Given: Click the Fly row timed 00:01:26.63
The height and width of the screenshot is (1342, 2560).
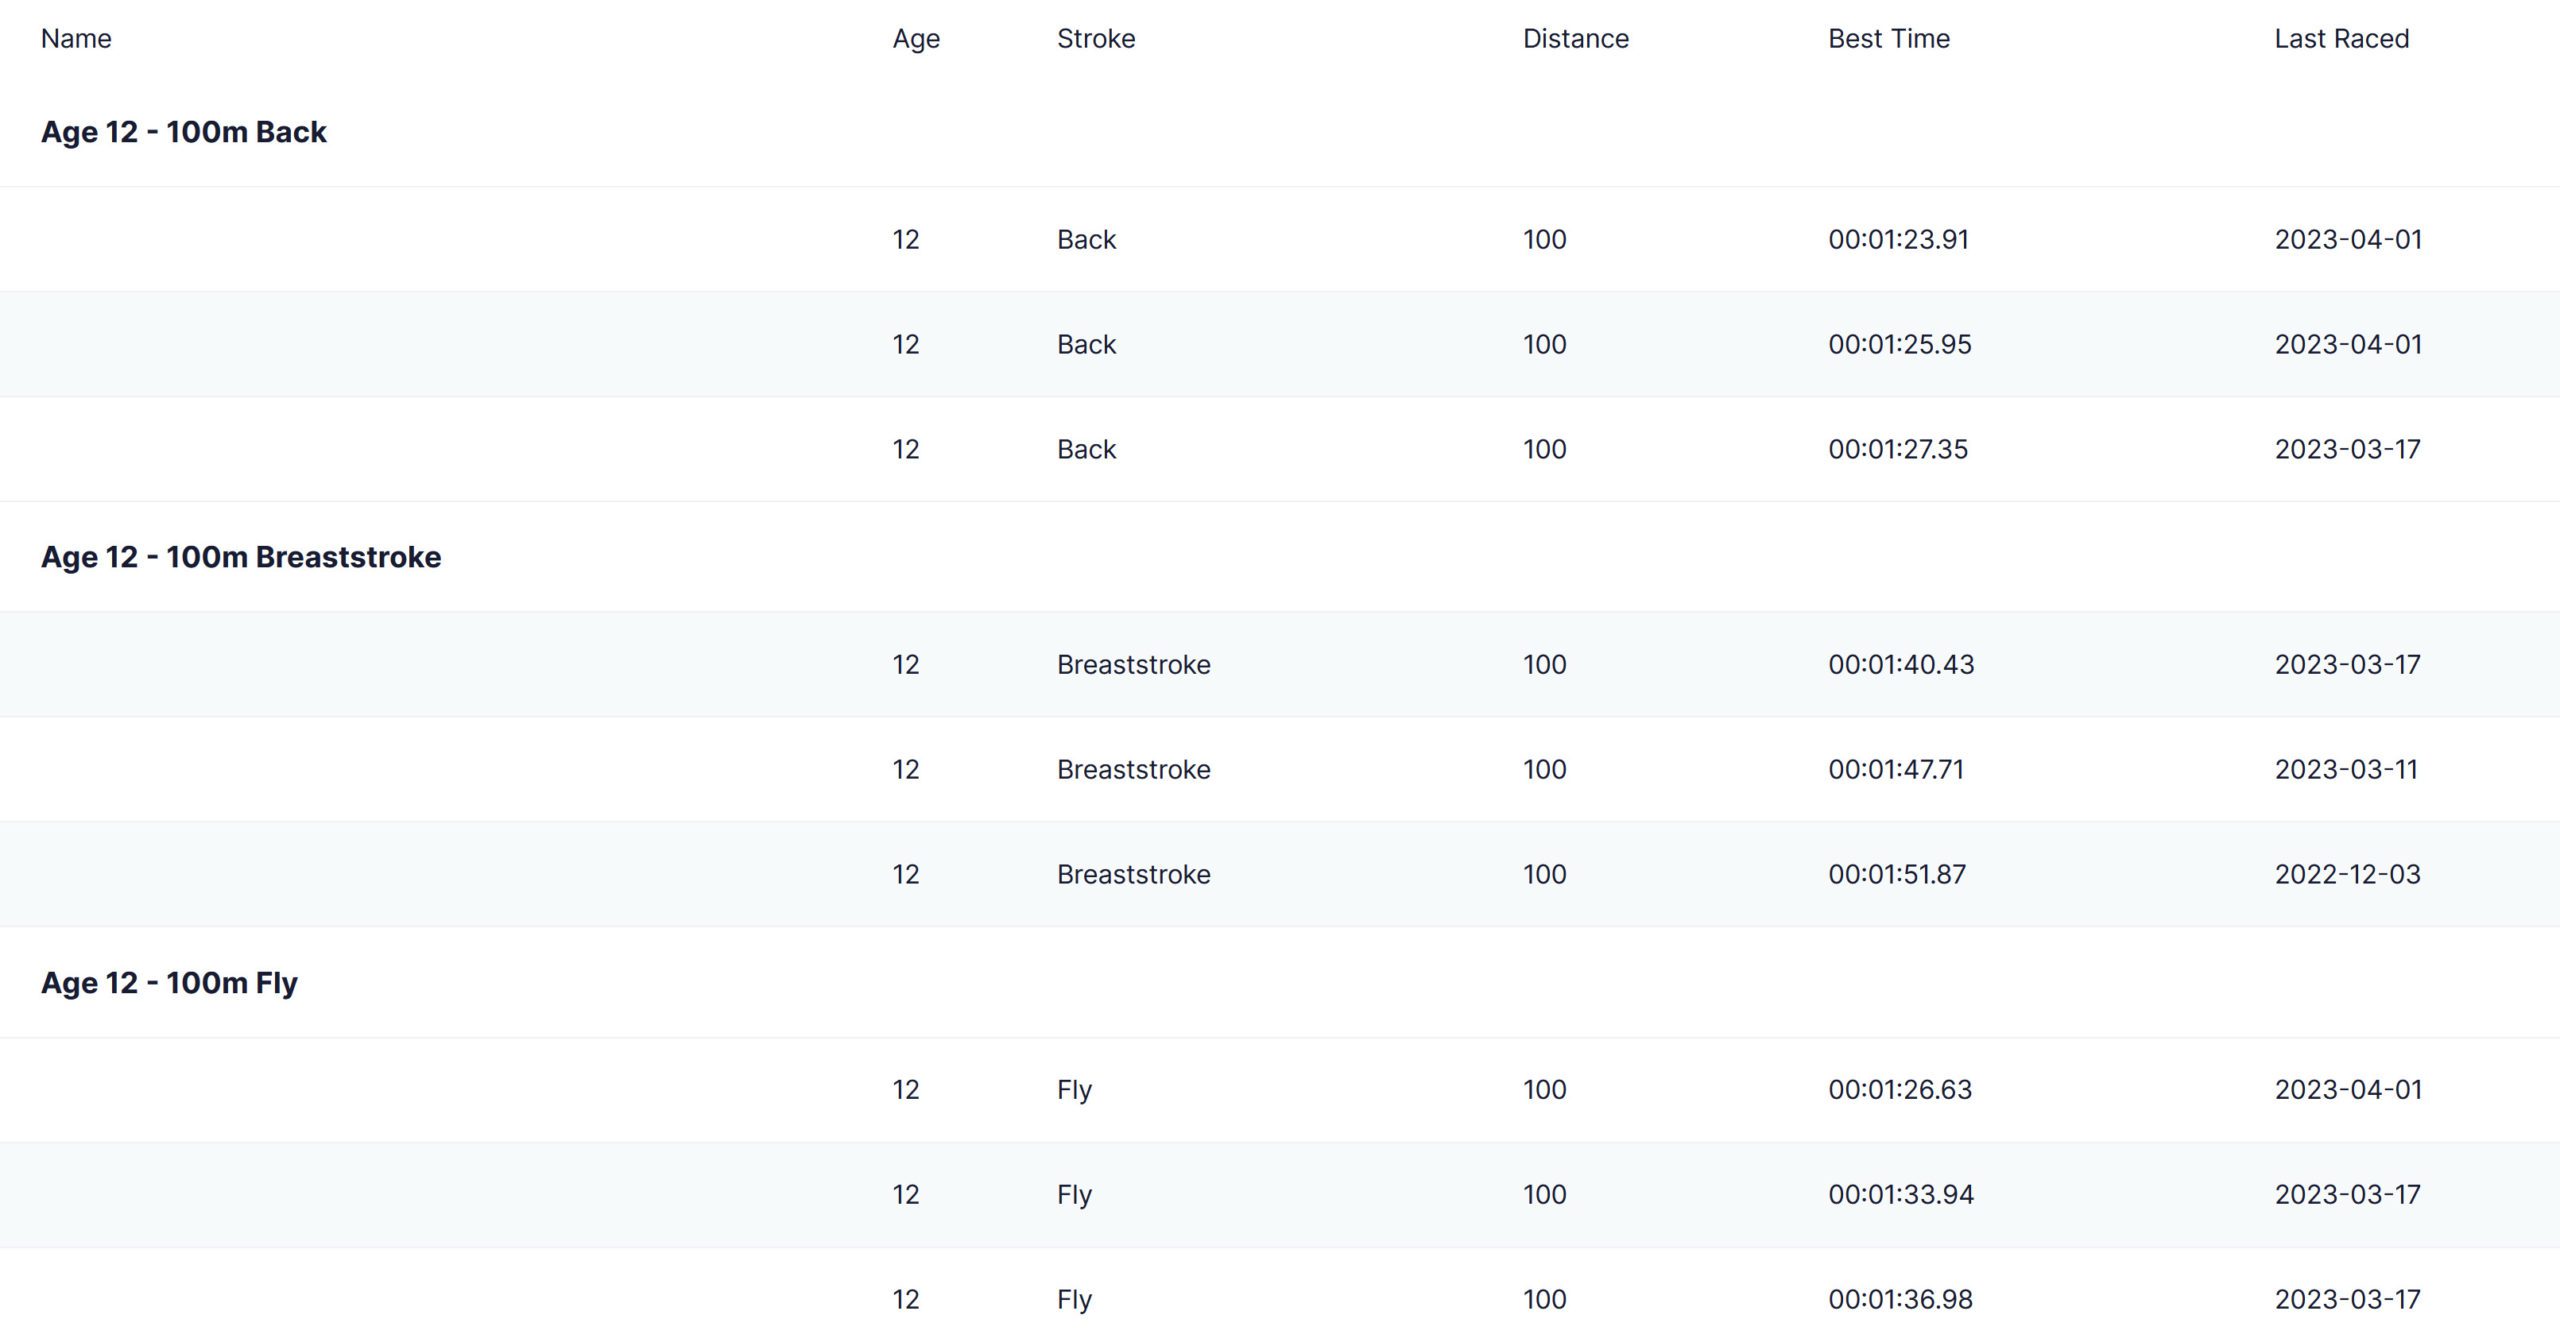Looking at the screenshot, I should [x=1074, y=1090].
